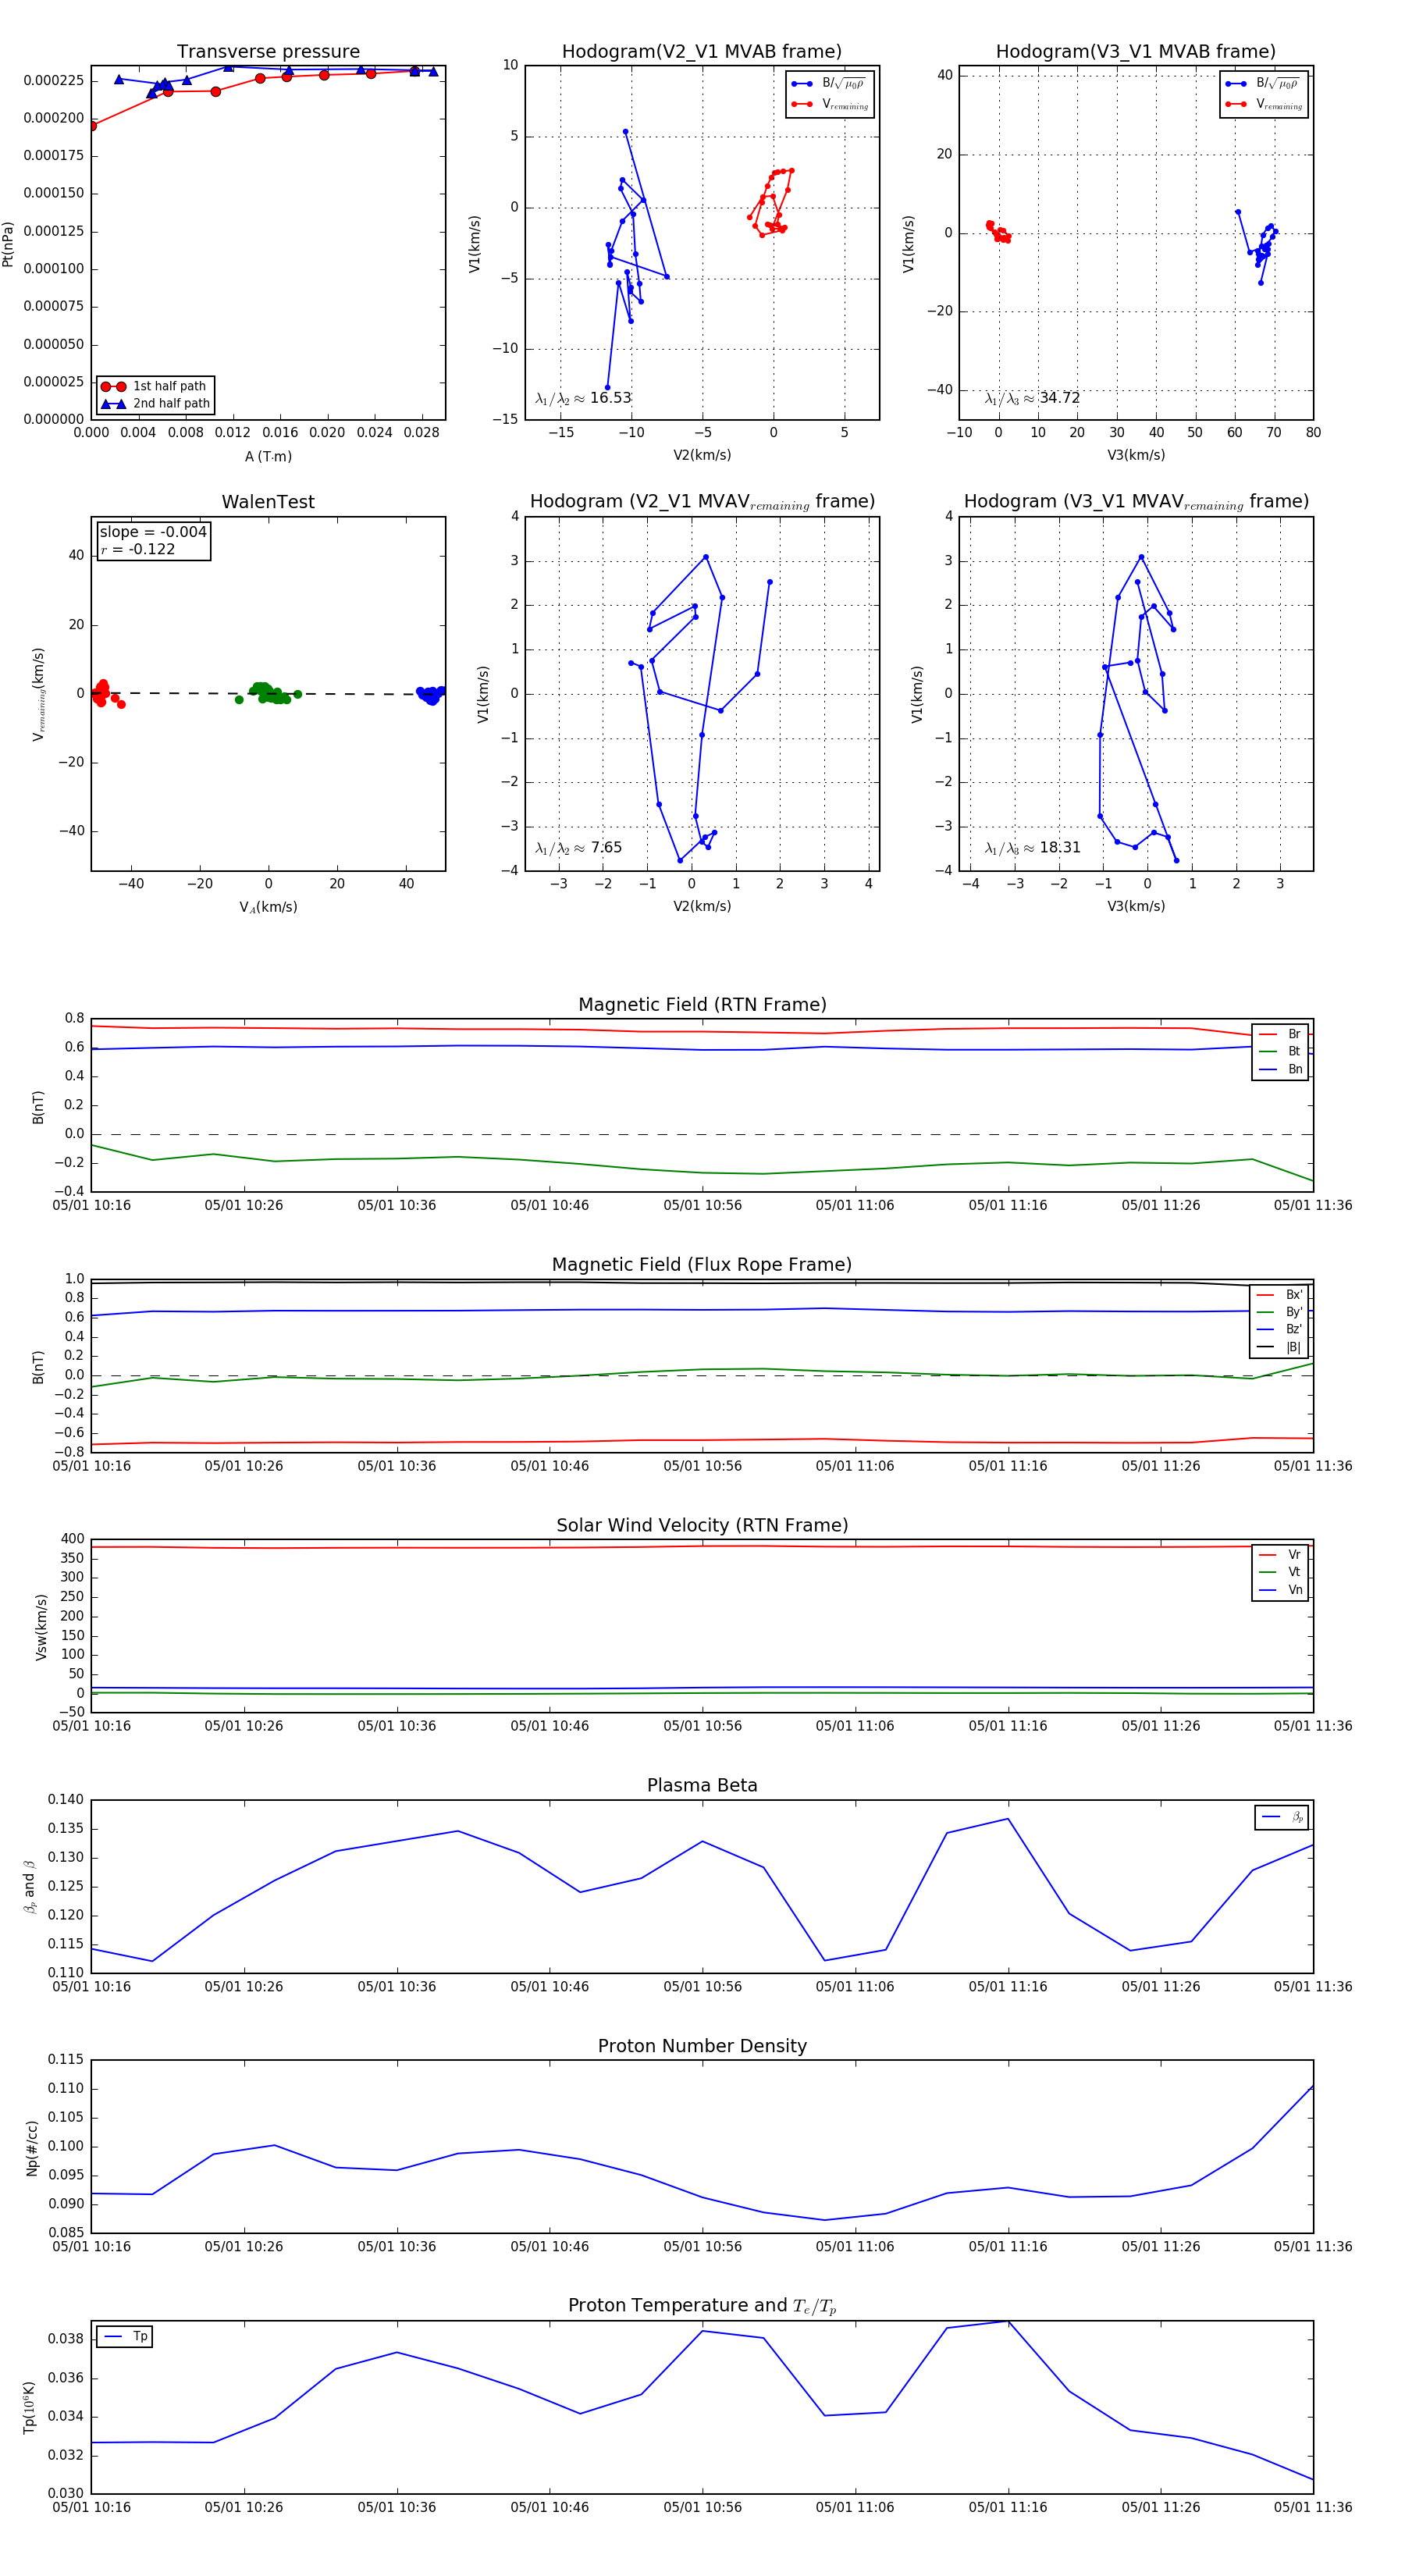Click the "Pt(nPa)" y-axis label
The width and height of the screenshot is (1405, 2576).
(8, 244)
